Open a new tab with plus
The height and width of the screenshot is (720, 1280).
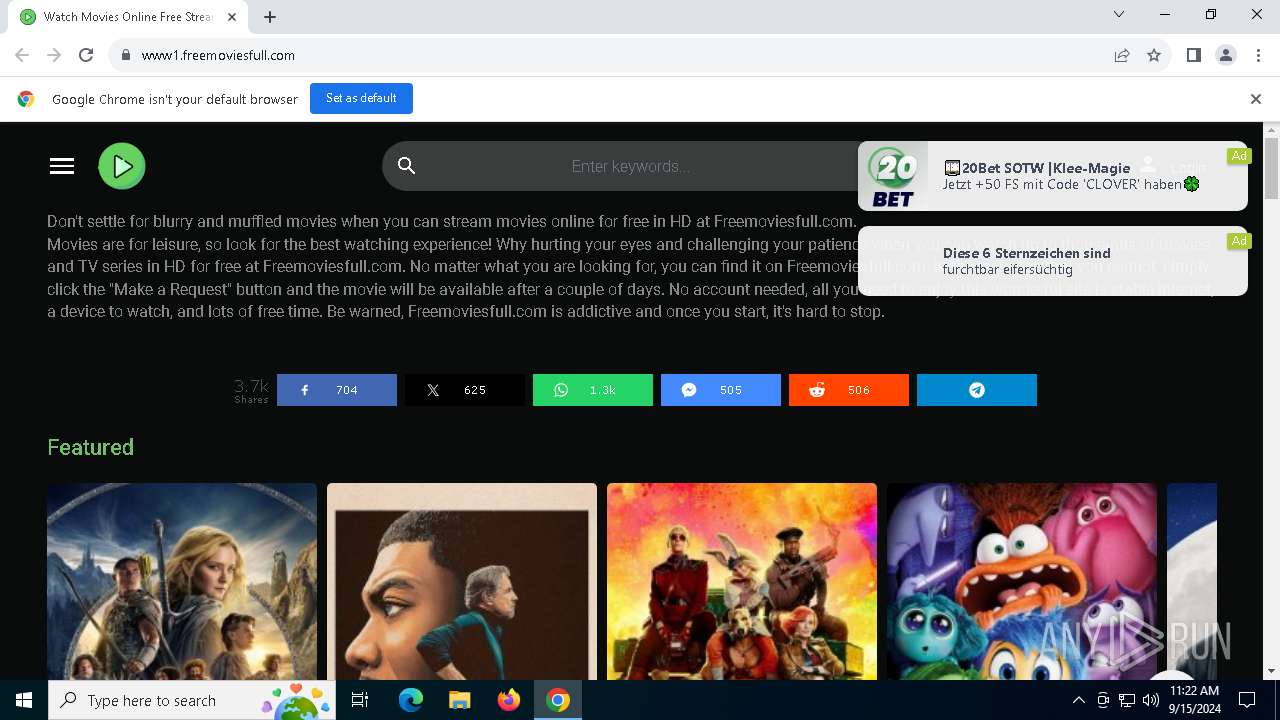pos(270,17)
